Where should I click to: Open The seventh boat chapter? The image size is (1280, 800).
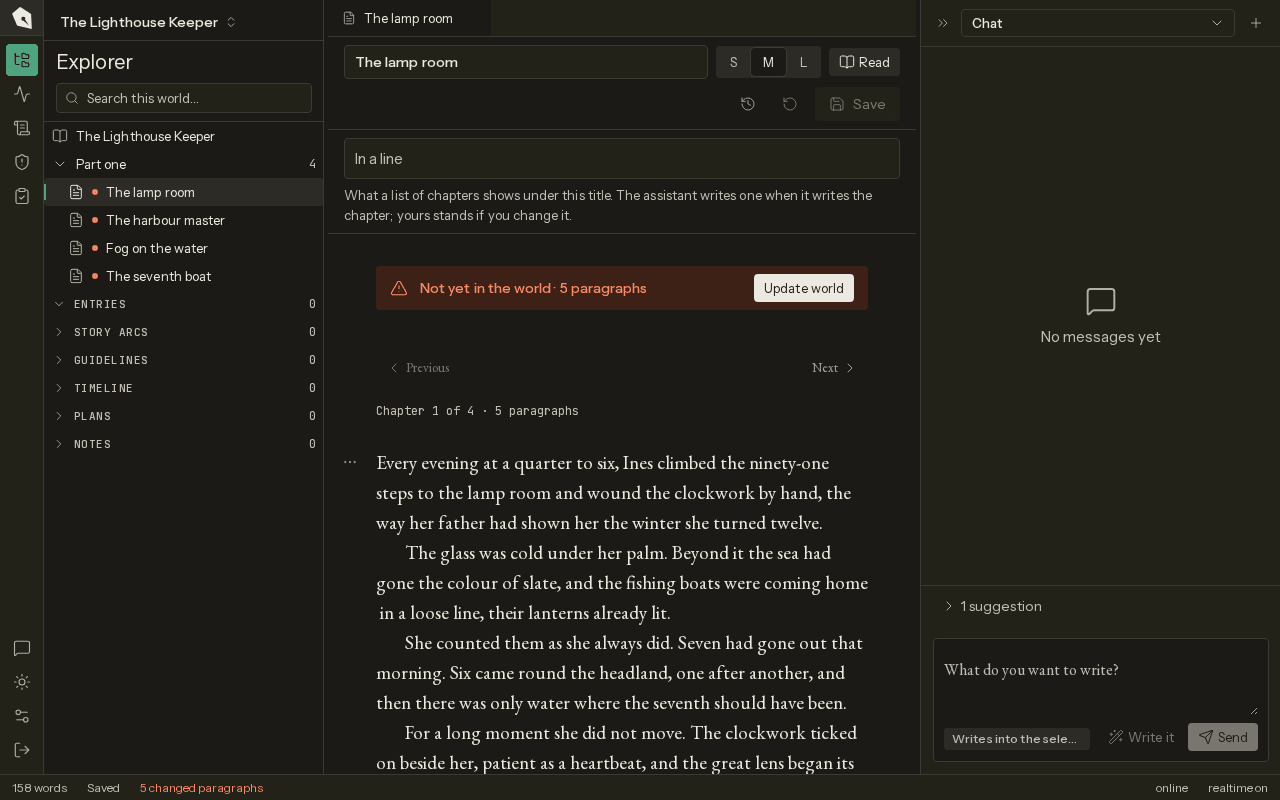[x=184, y=276]
